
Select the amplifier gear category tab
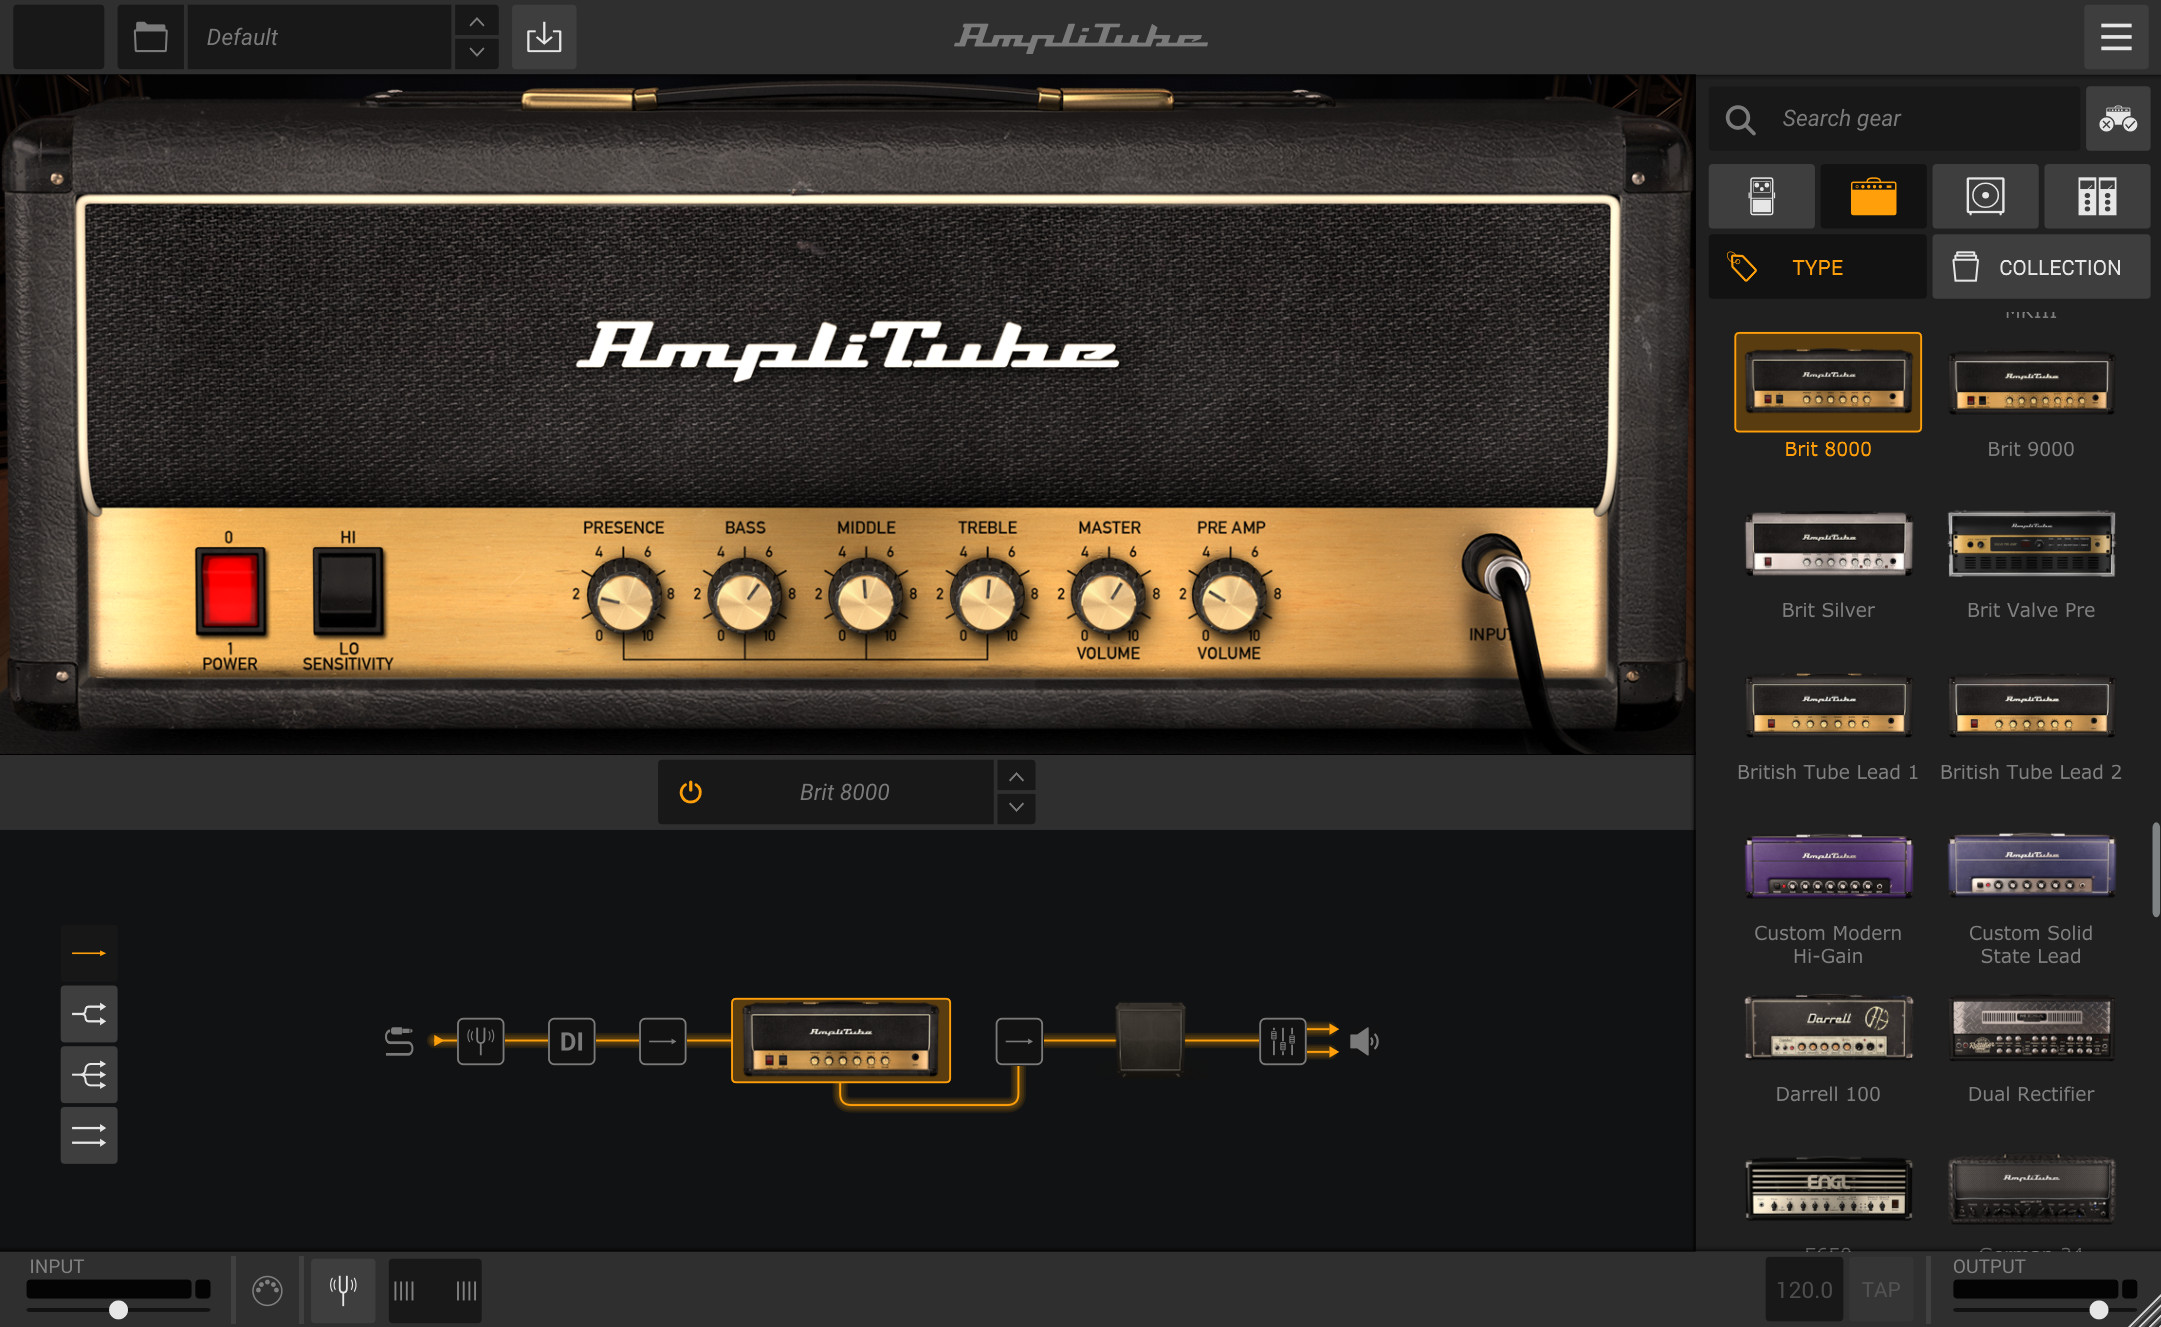(1874, 197)
